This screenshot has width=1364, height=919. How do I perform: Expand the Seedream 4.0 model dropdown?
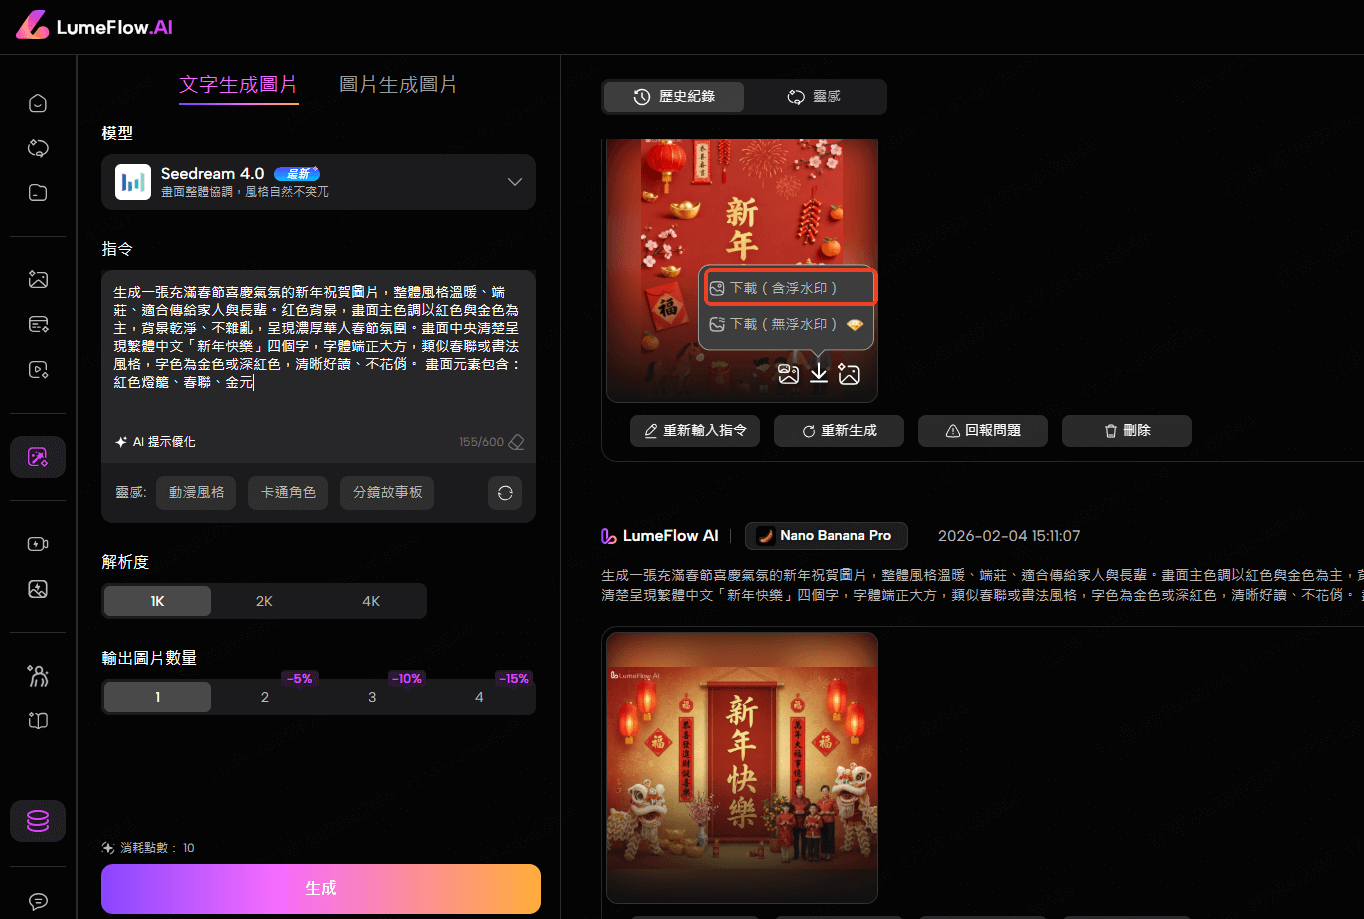(x=515, y=182)
